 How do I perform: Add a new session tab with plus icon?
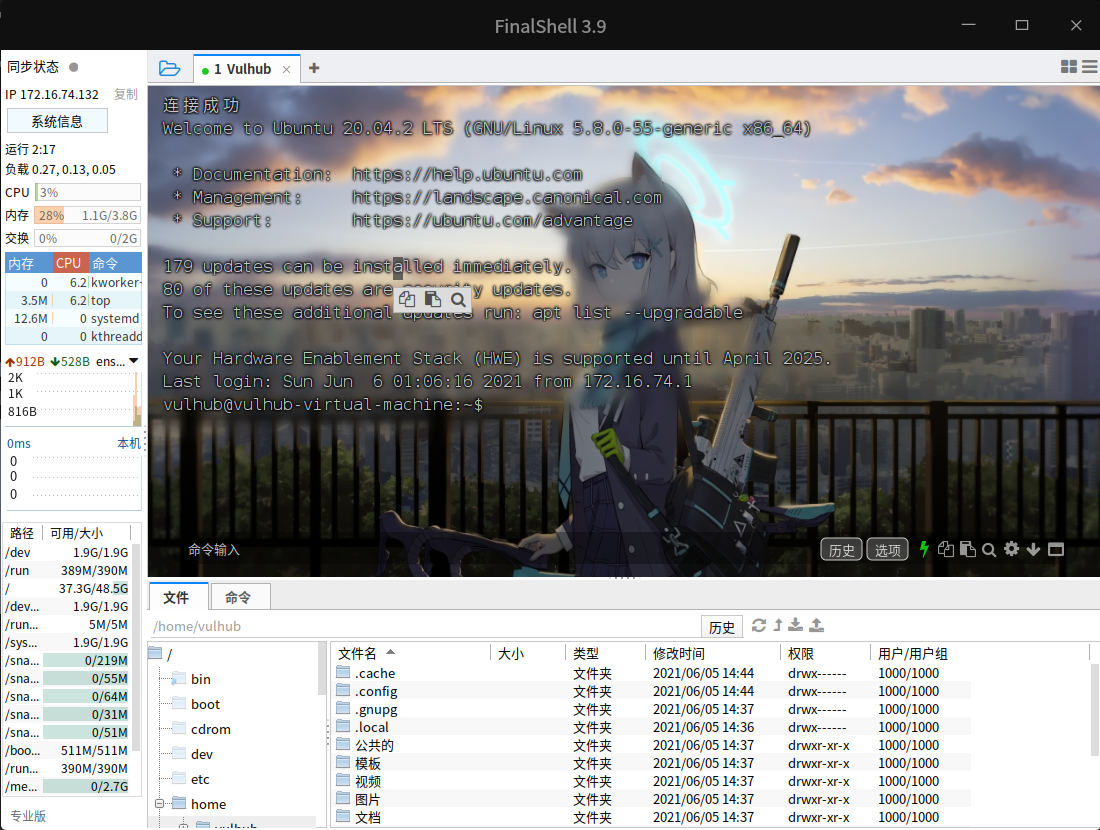click(314, 68)
